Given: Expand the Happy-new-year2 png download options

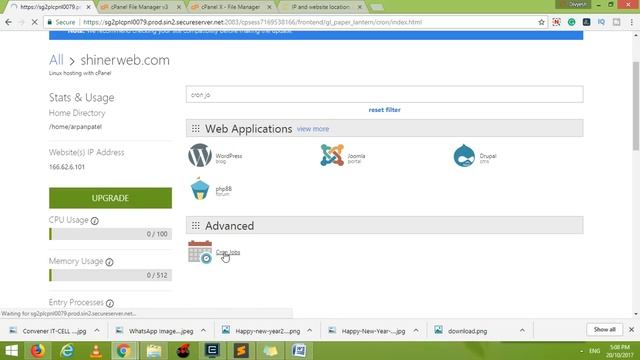Looking at the screenshot, I should [x=309, y=331].
